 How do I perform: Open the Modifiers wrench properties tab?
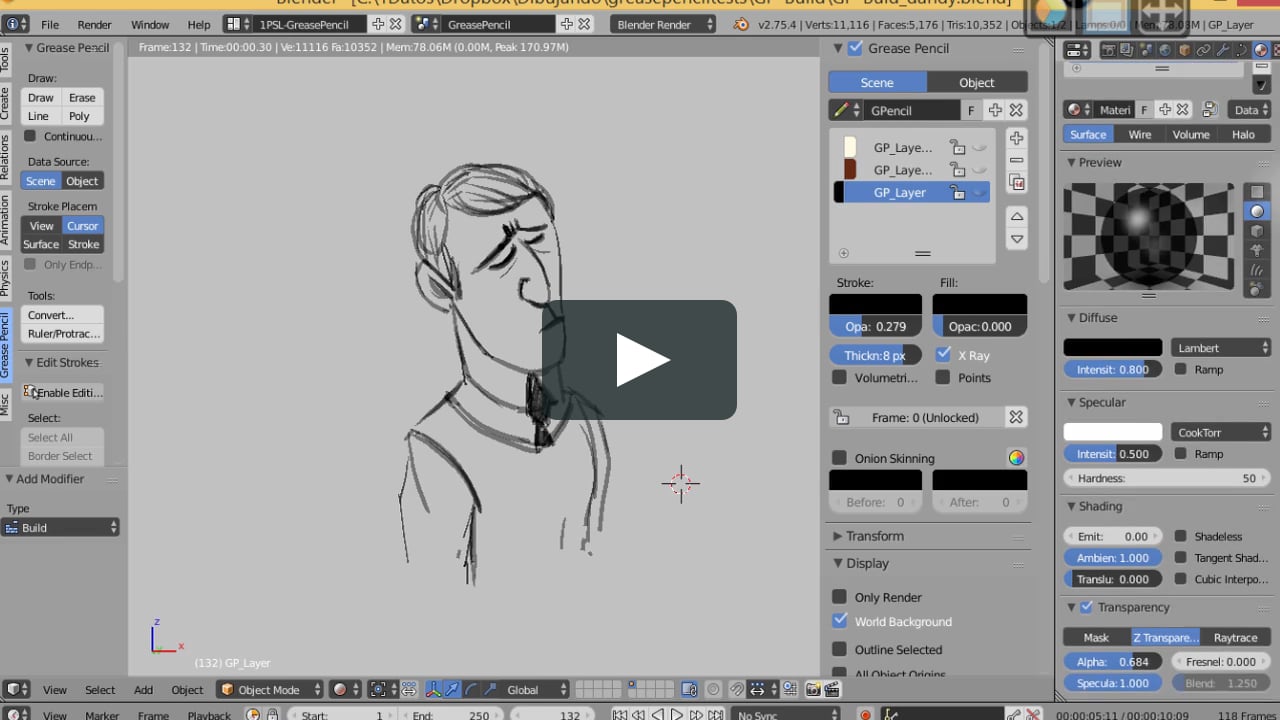click(x=1222, y=50)
